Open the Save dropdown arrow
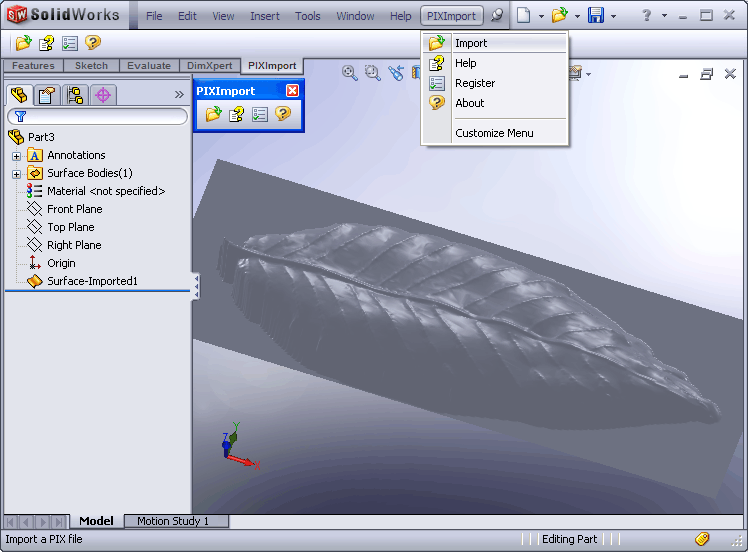Screen dimensions: 748x552 [613, 16]
